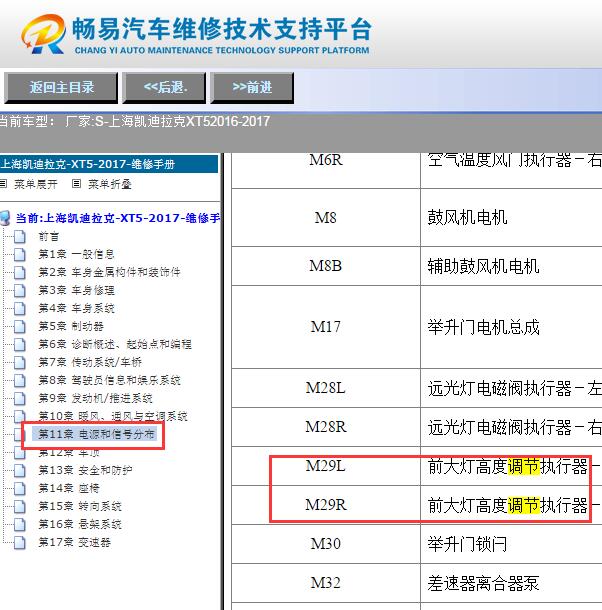Open 第2章 车身金属构件和装饰件
The image size is (602, 610).
pos(109,272)
